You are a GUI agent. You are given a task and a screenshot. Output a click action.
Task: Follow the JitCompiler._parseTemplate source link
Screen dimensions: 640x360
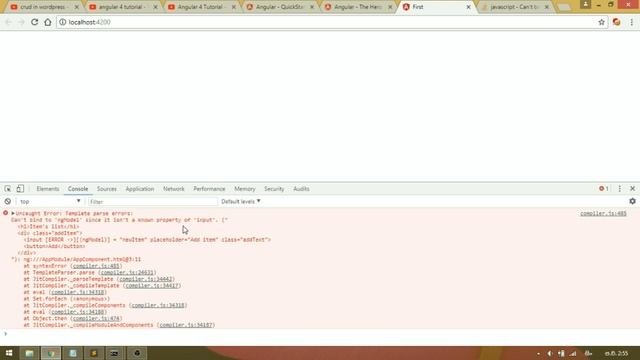tap(146, 279)
